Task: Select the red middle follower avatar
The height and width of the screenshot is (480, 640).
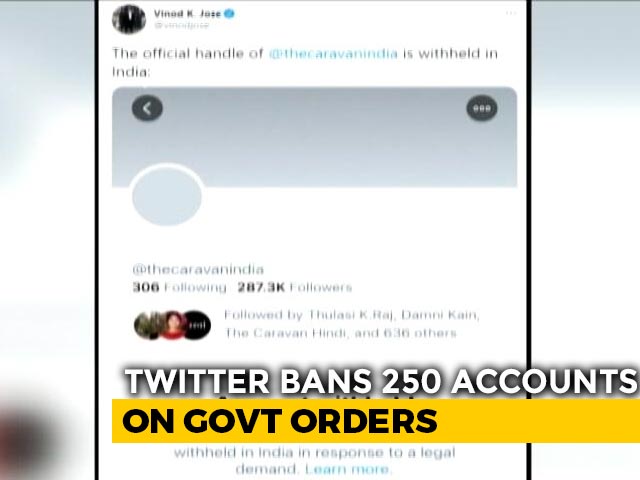Action: [173, 325]
